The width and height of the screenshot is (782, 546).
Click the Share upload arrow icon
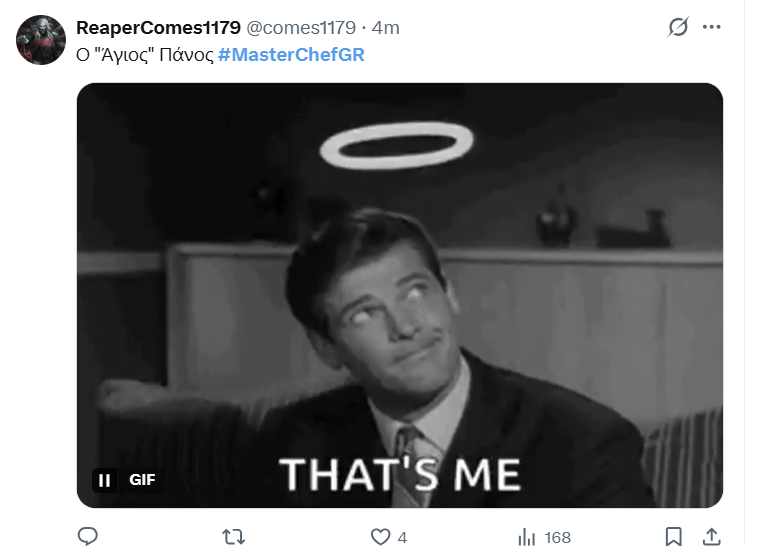712,537
